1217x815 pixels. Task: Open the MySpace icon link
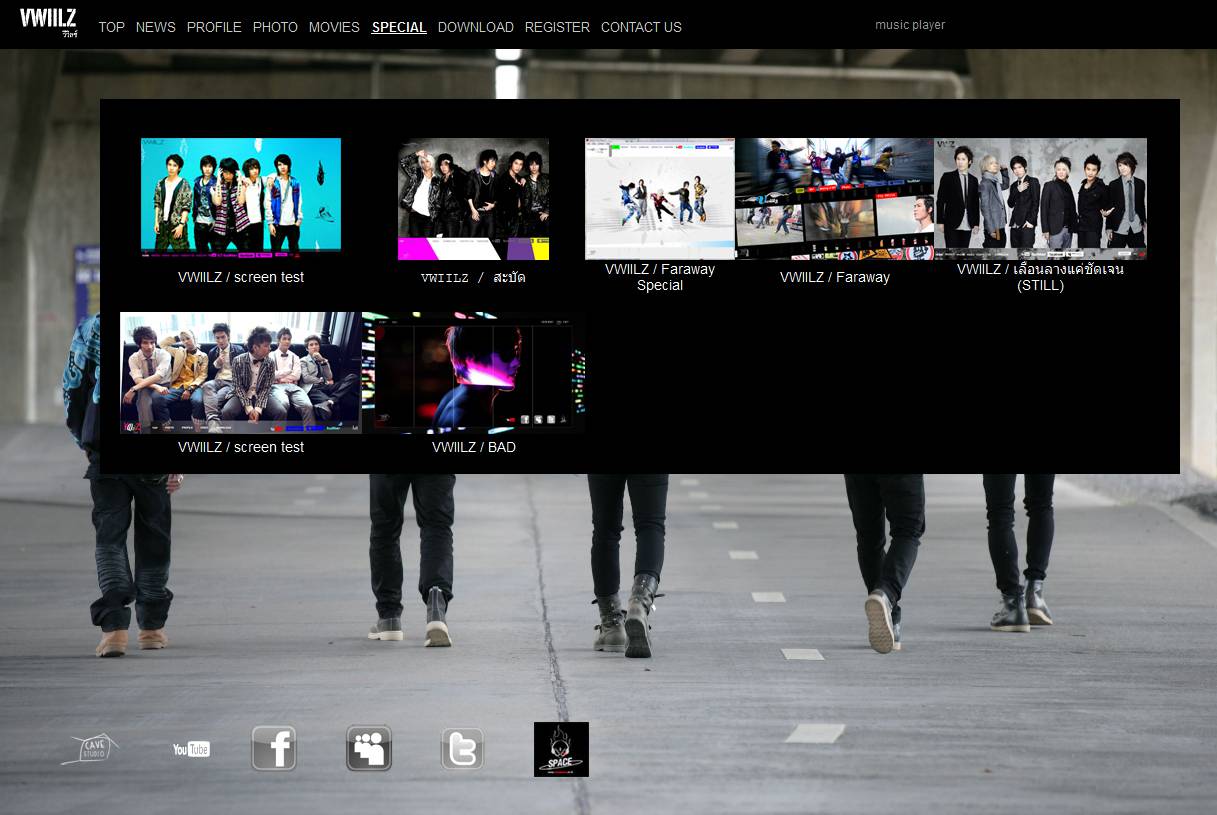tap(369, 749)
